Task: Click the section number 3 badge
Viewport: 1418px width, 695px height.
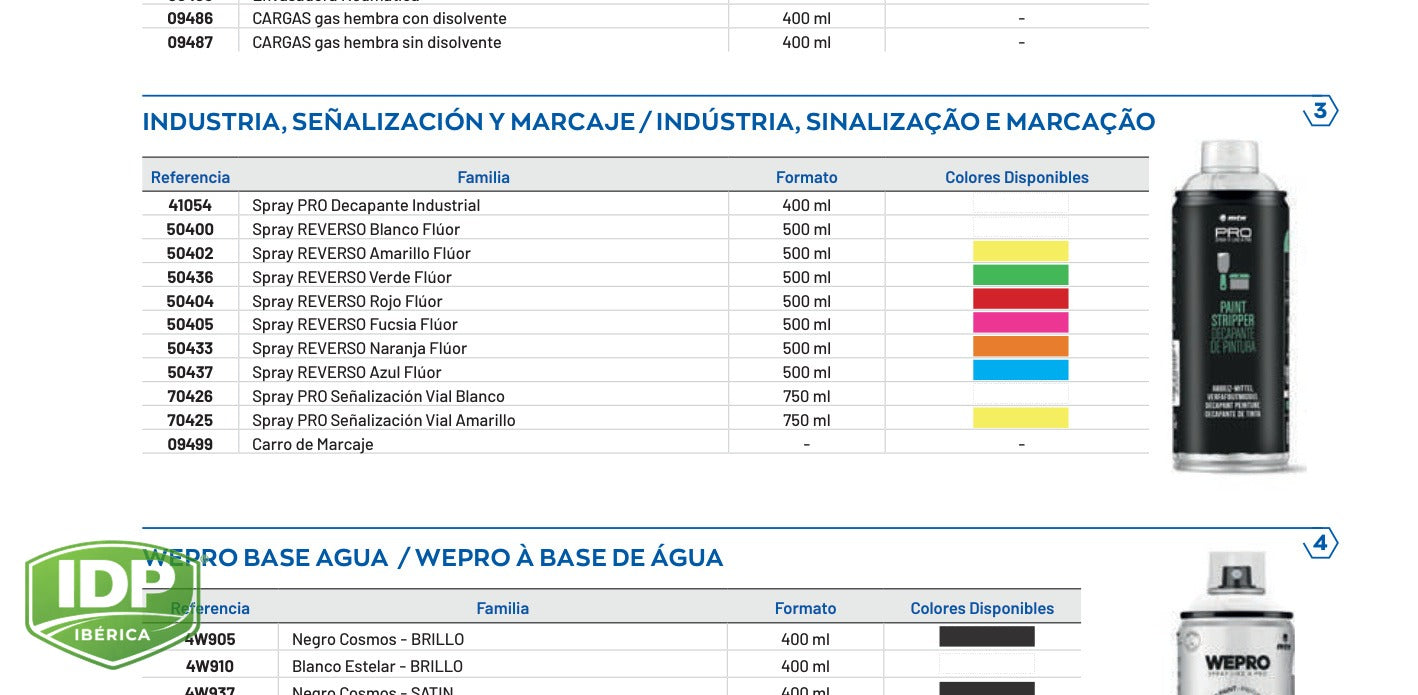Action: click(x=1320, y=111)
